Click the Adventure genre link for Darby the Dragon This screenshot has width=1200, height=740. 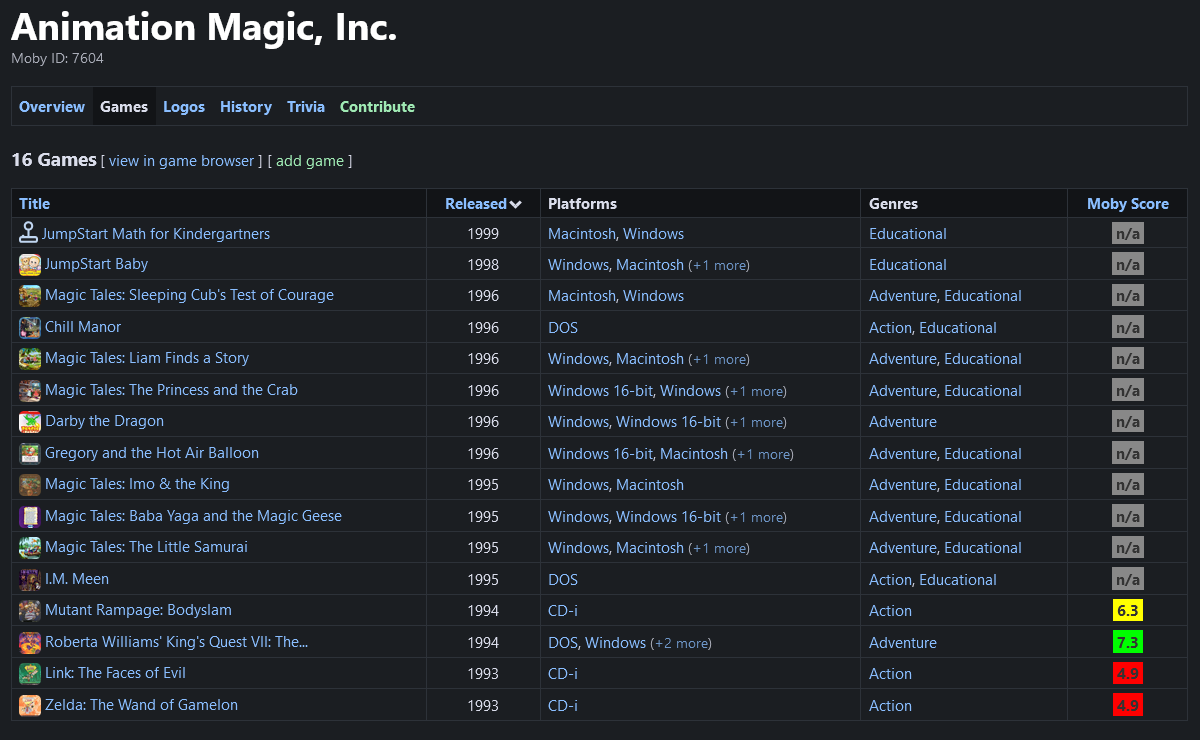click(x=903, y=422)
